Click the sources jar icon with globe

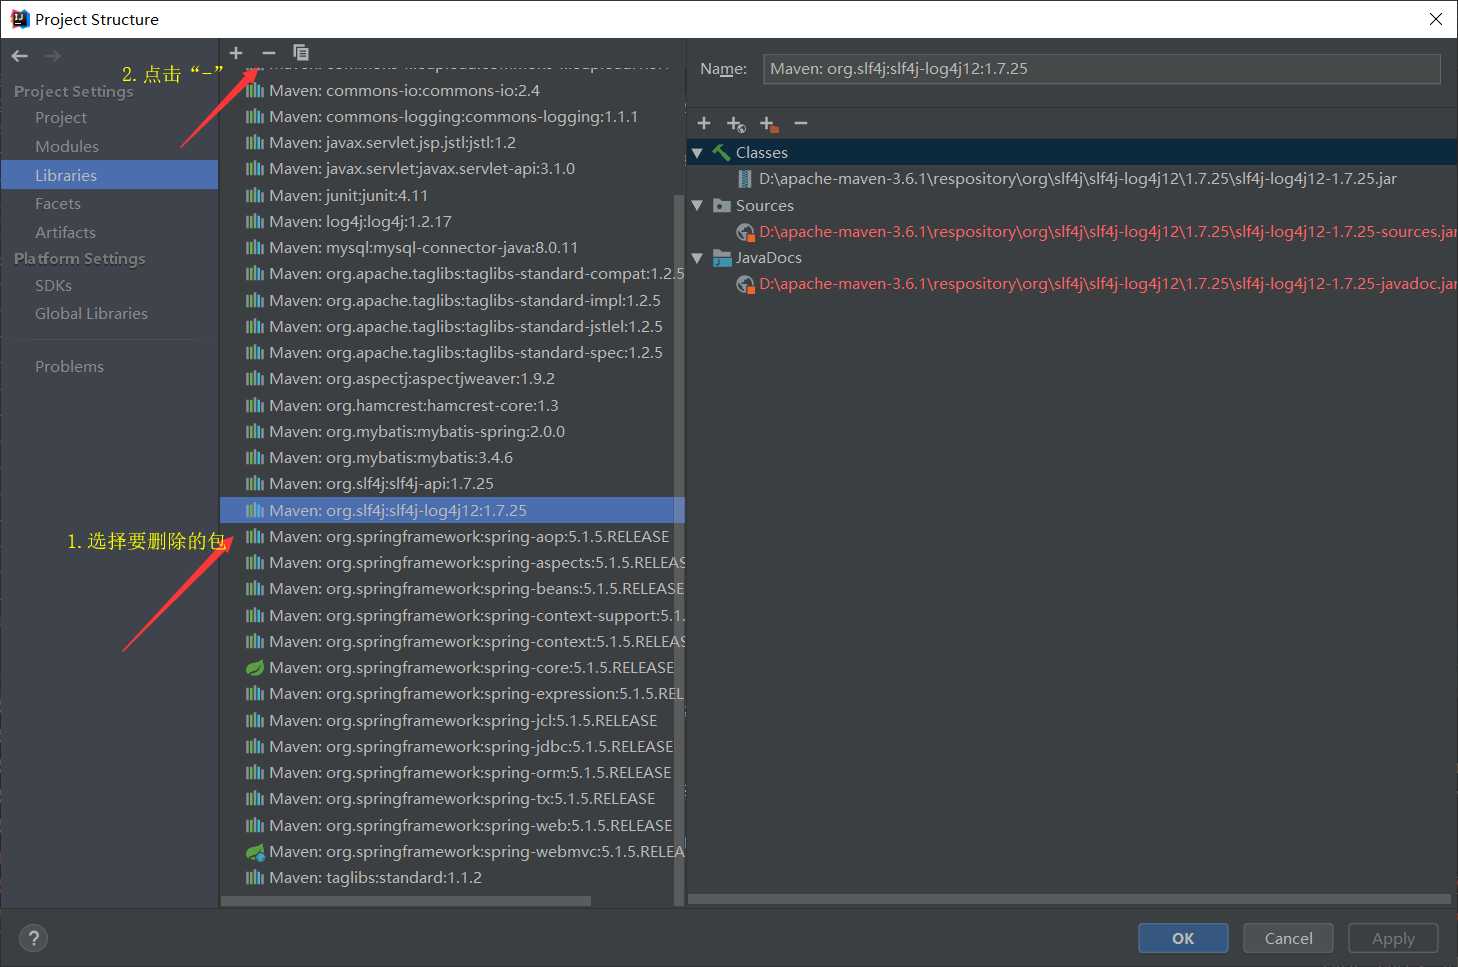point(745,232)
